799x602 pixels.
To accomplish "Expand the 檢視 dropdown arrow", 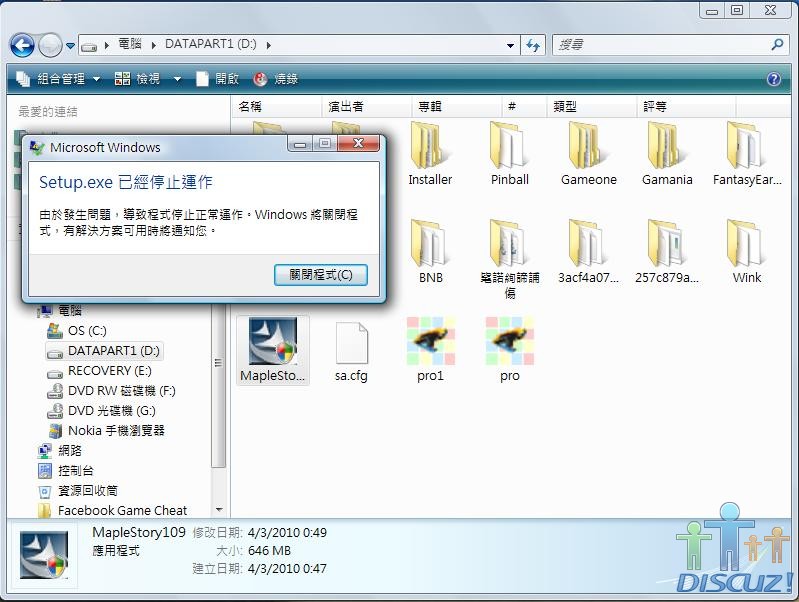I will 177,79.
